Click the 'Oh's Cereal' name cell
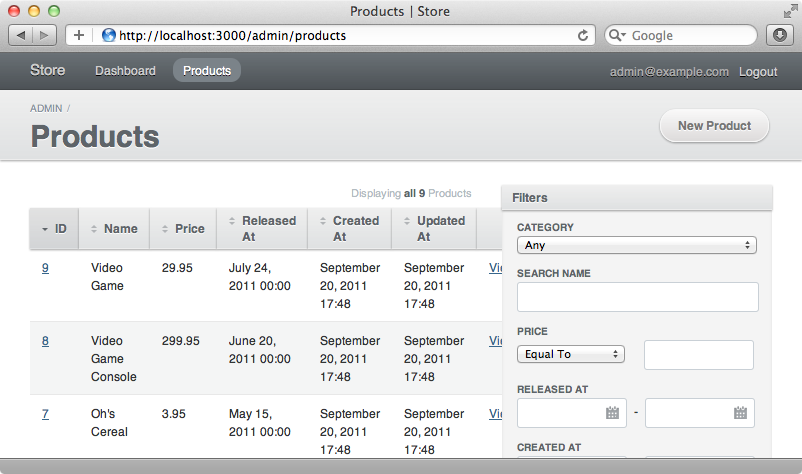Image resolution: width=802 pixels, height=474 pixels. [109, 423]
